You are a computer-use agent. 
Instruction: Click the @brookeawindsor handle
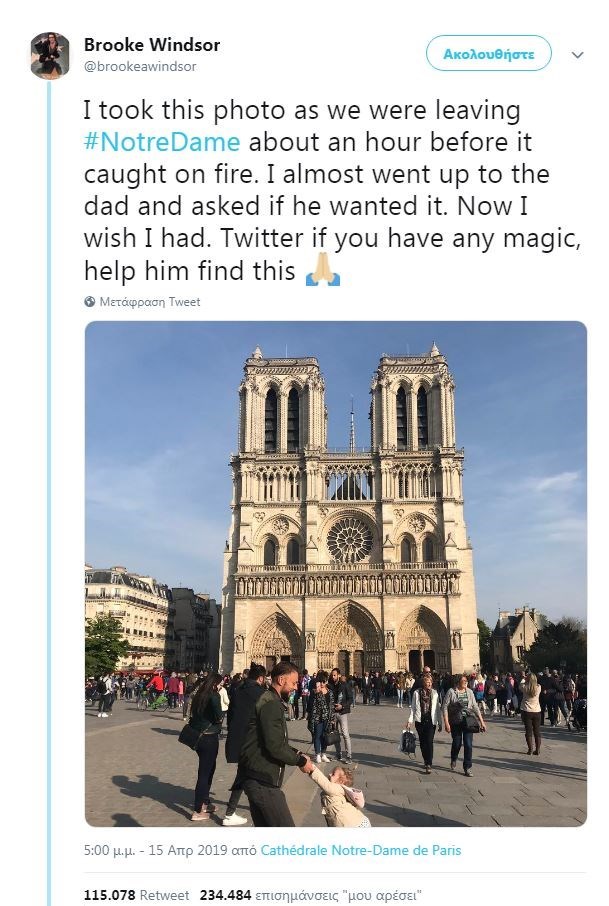140,66
